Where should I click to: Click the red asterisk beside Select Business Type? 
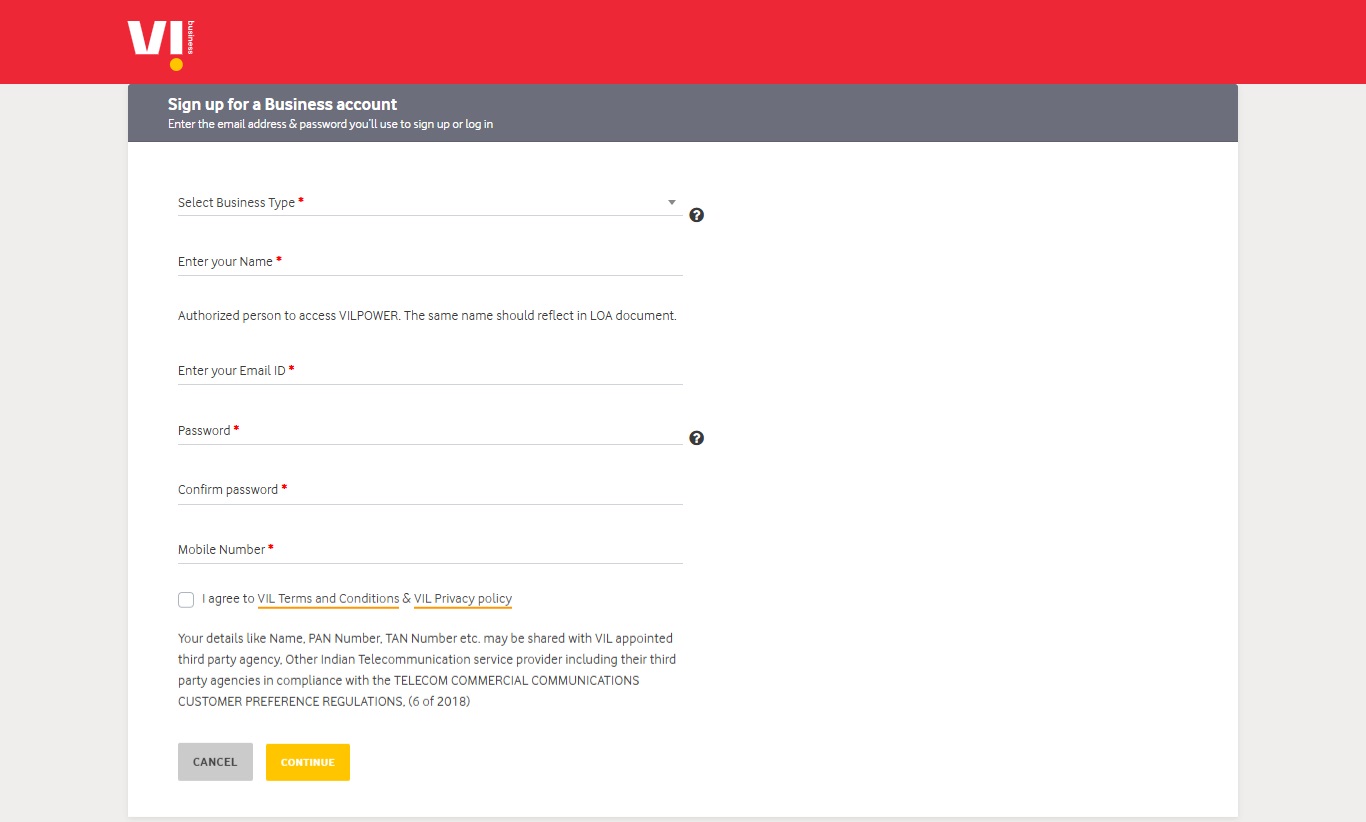point(302,198)
